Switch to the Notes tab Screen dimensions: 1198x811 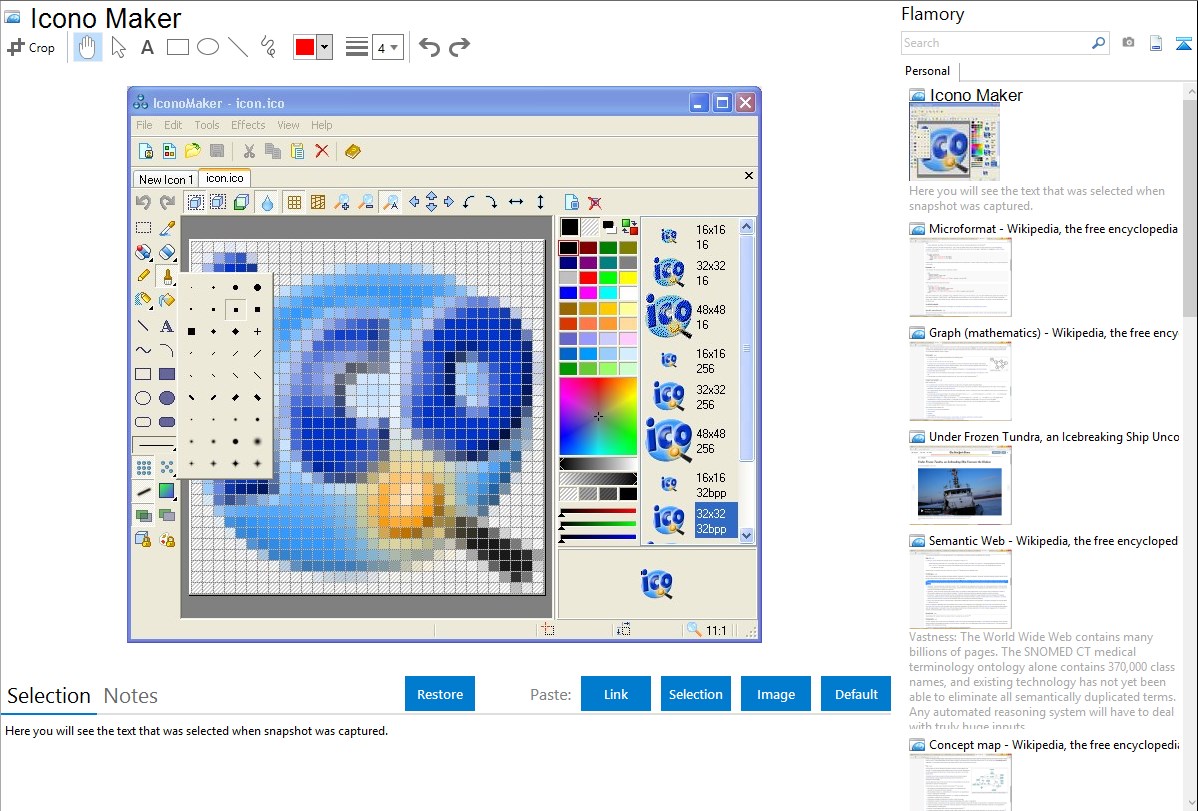click(130, 696)
